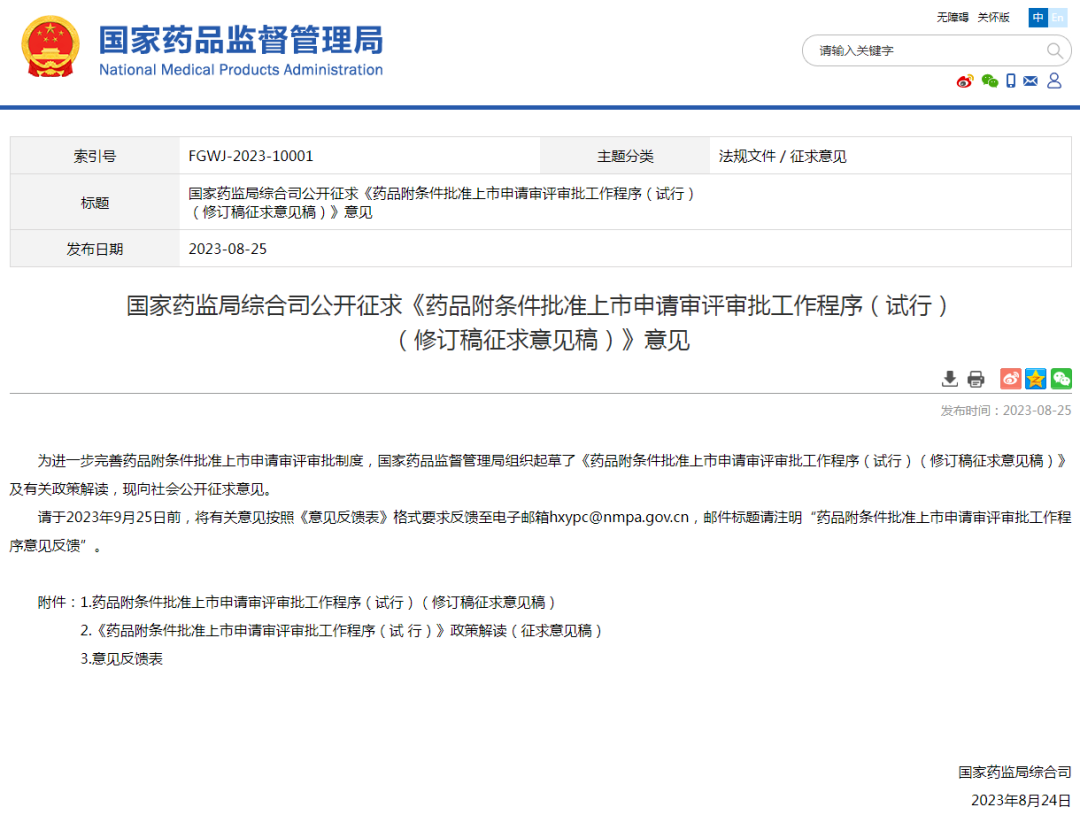Switch language to Chinese (中)
Screen dimensions: 1080x815
click(x=1037, y=17)
